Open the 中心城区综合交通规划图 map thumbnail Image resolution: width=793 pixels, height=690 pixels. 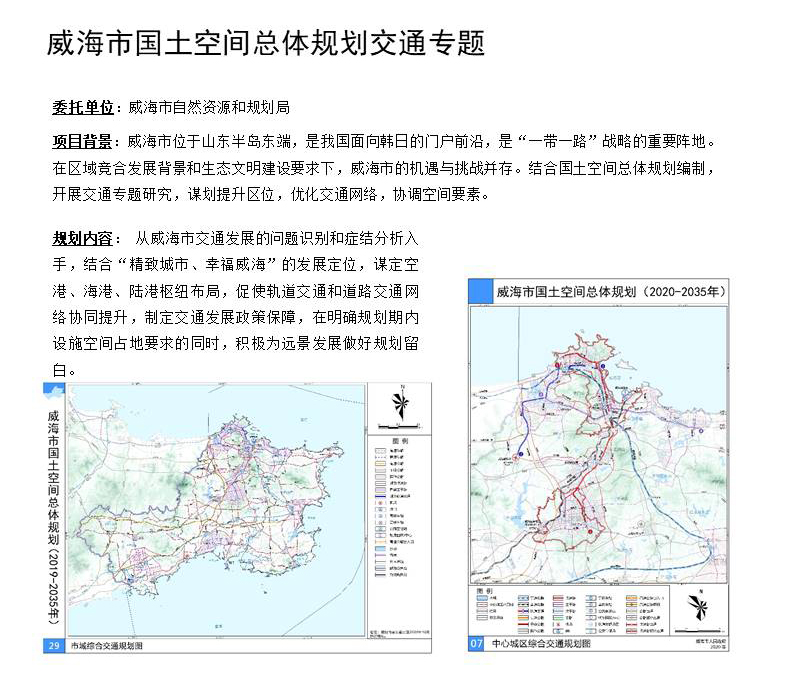598,464
